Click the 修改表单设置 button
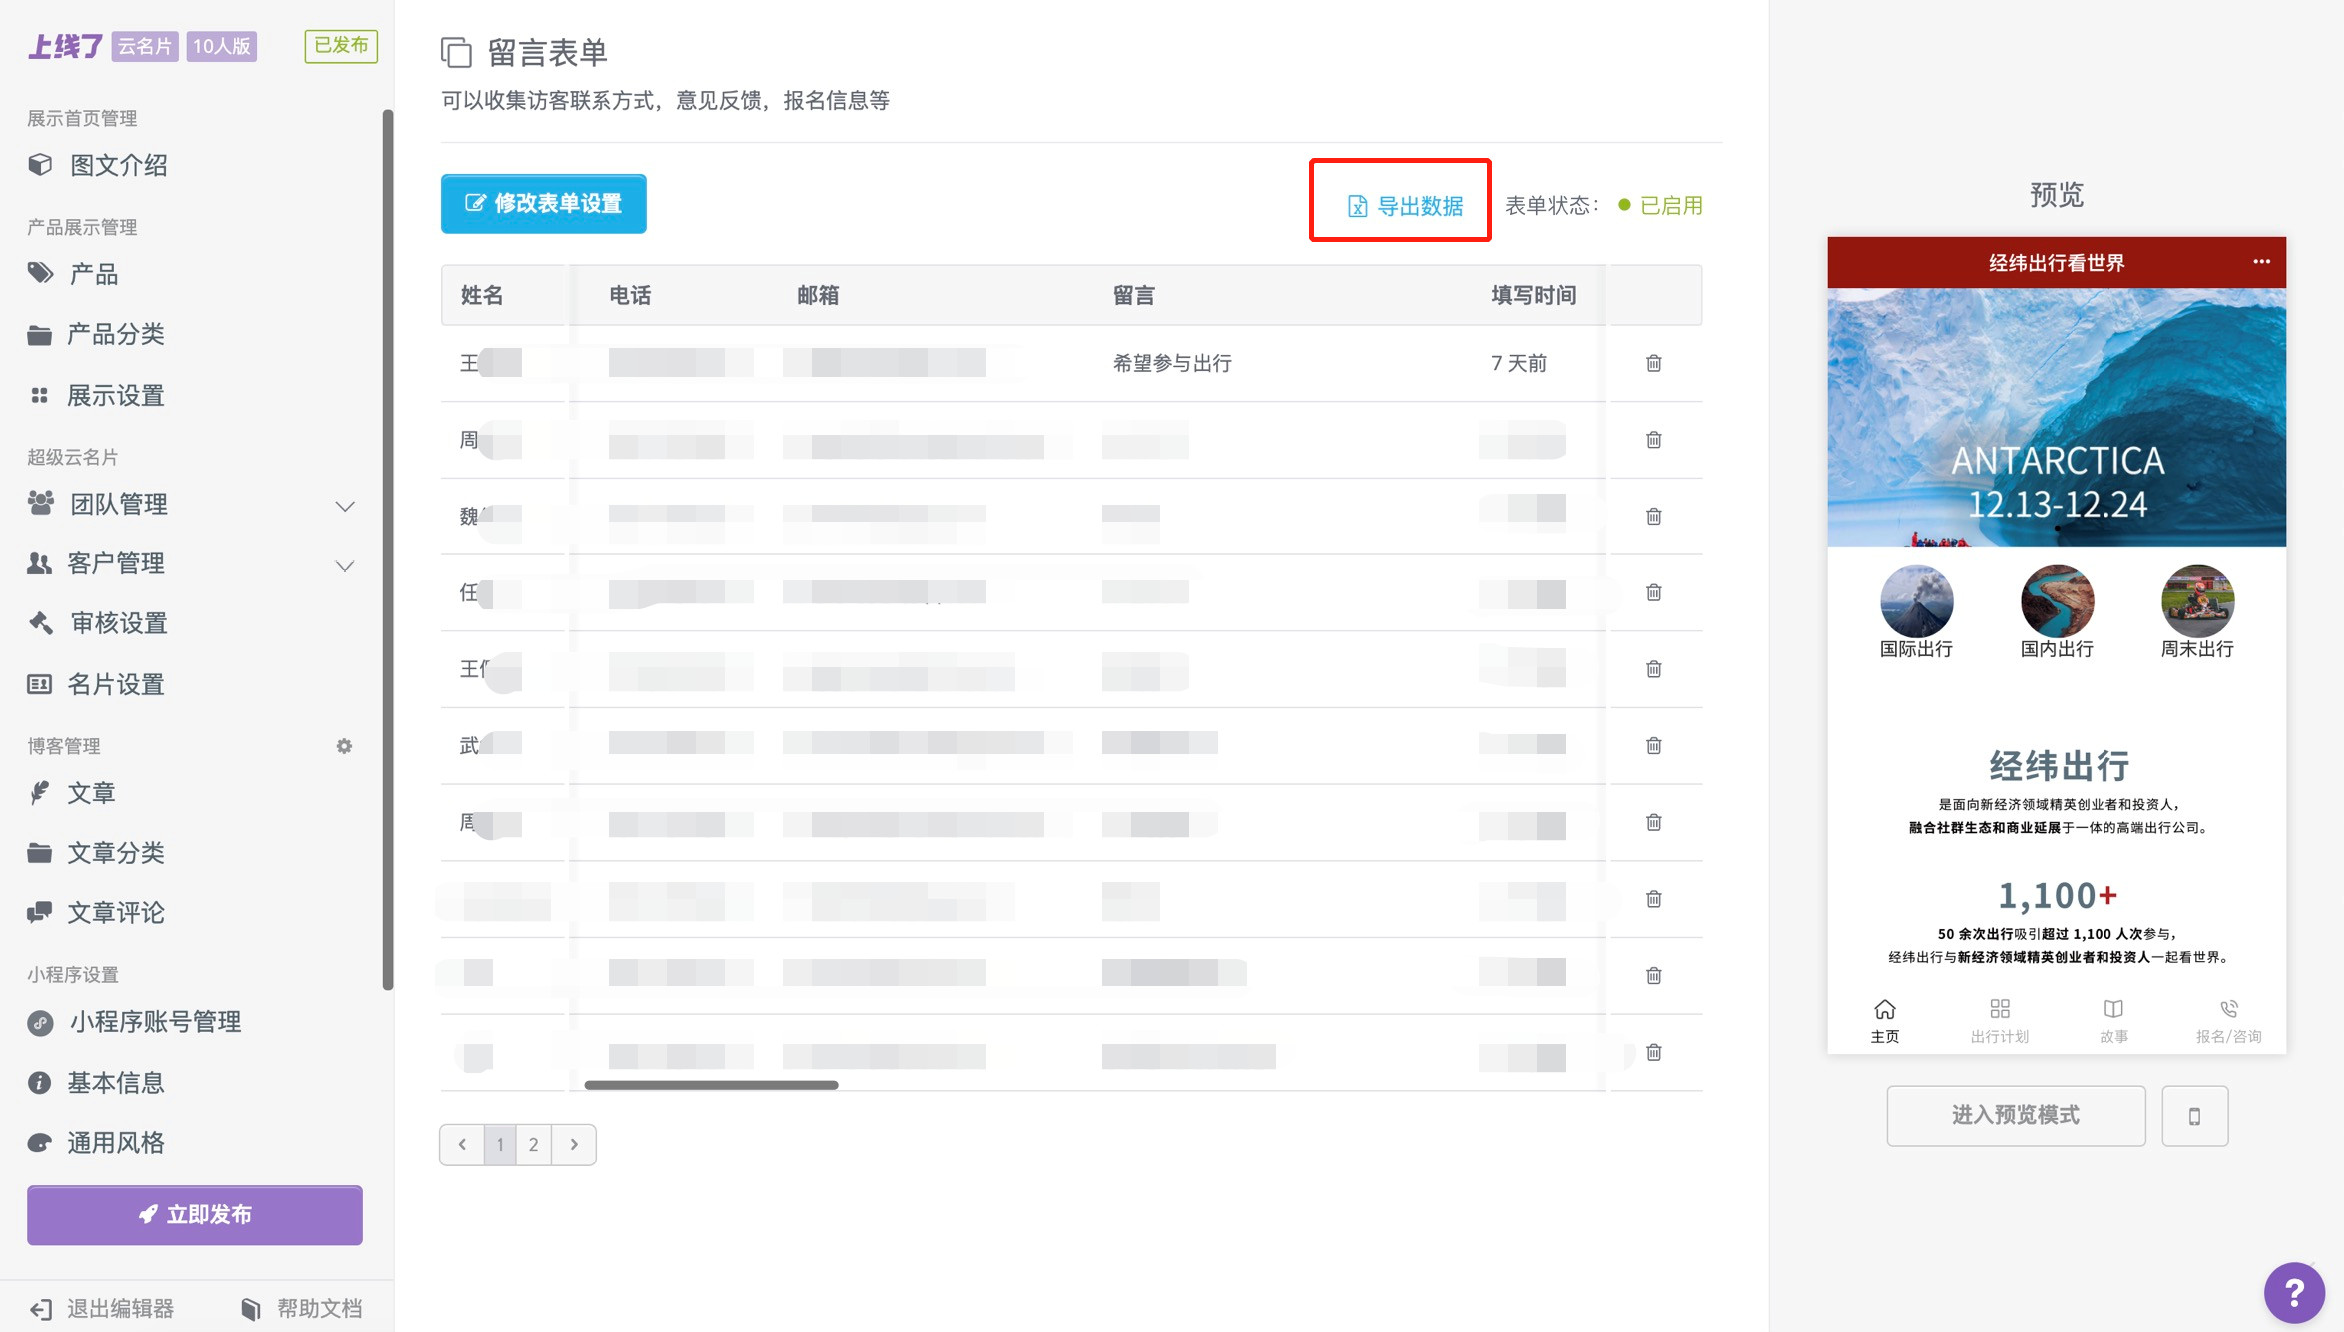Screen dimensions: 2344x1332 (543, 204)
